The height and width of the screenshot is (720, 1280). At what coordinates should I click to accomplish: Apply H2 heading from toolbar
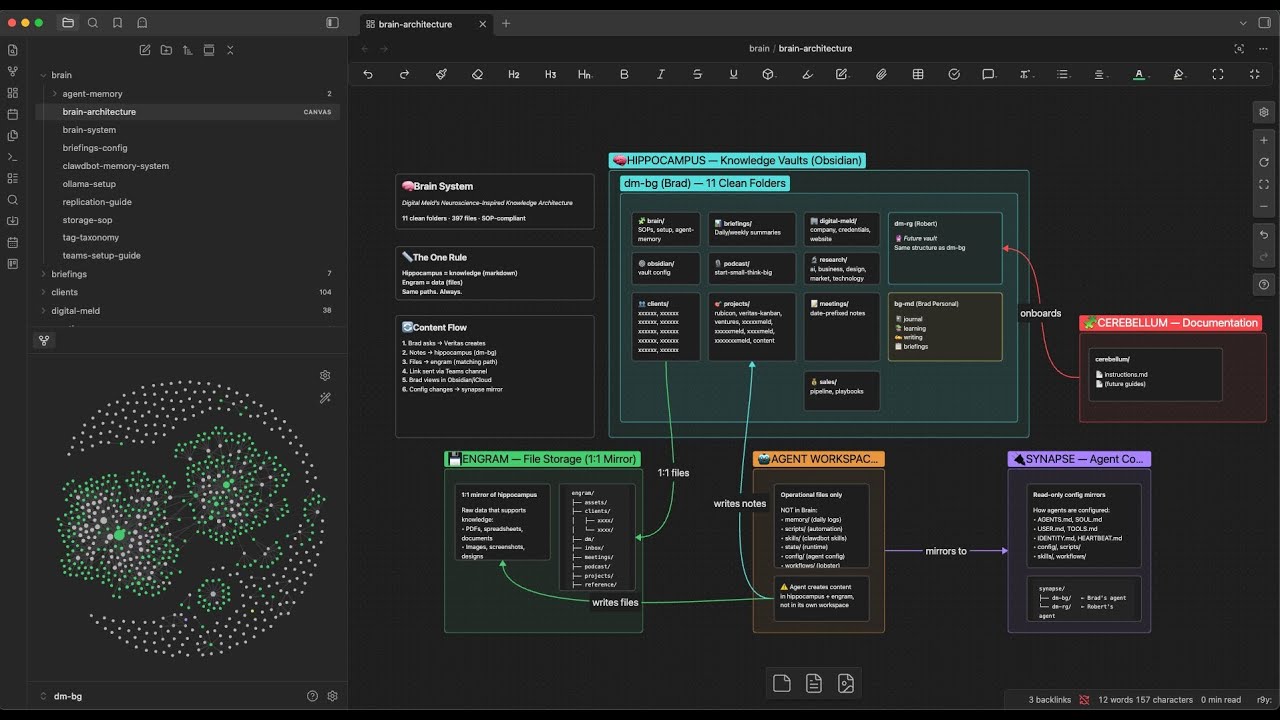514,74
